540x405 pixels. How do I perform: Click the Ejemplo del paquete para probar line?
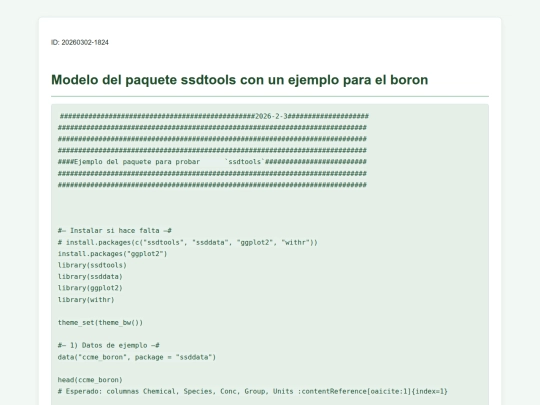click(212, 162)
